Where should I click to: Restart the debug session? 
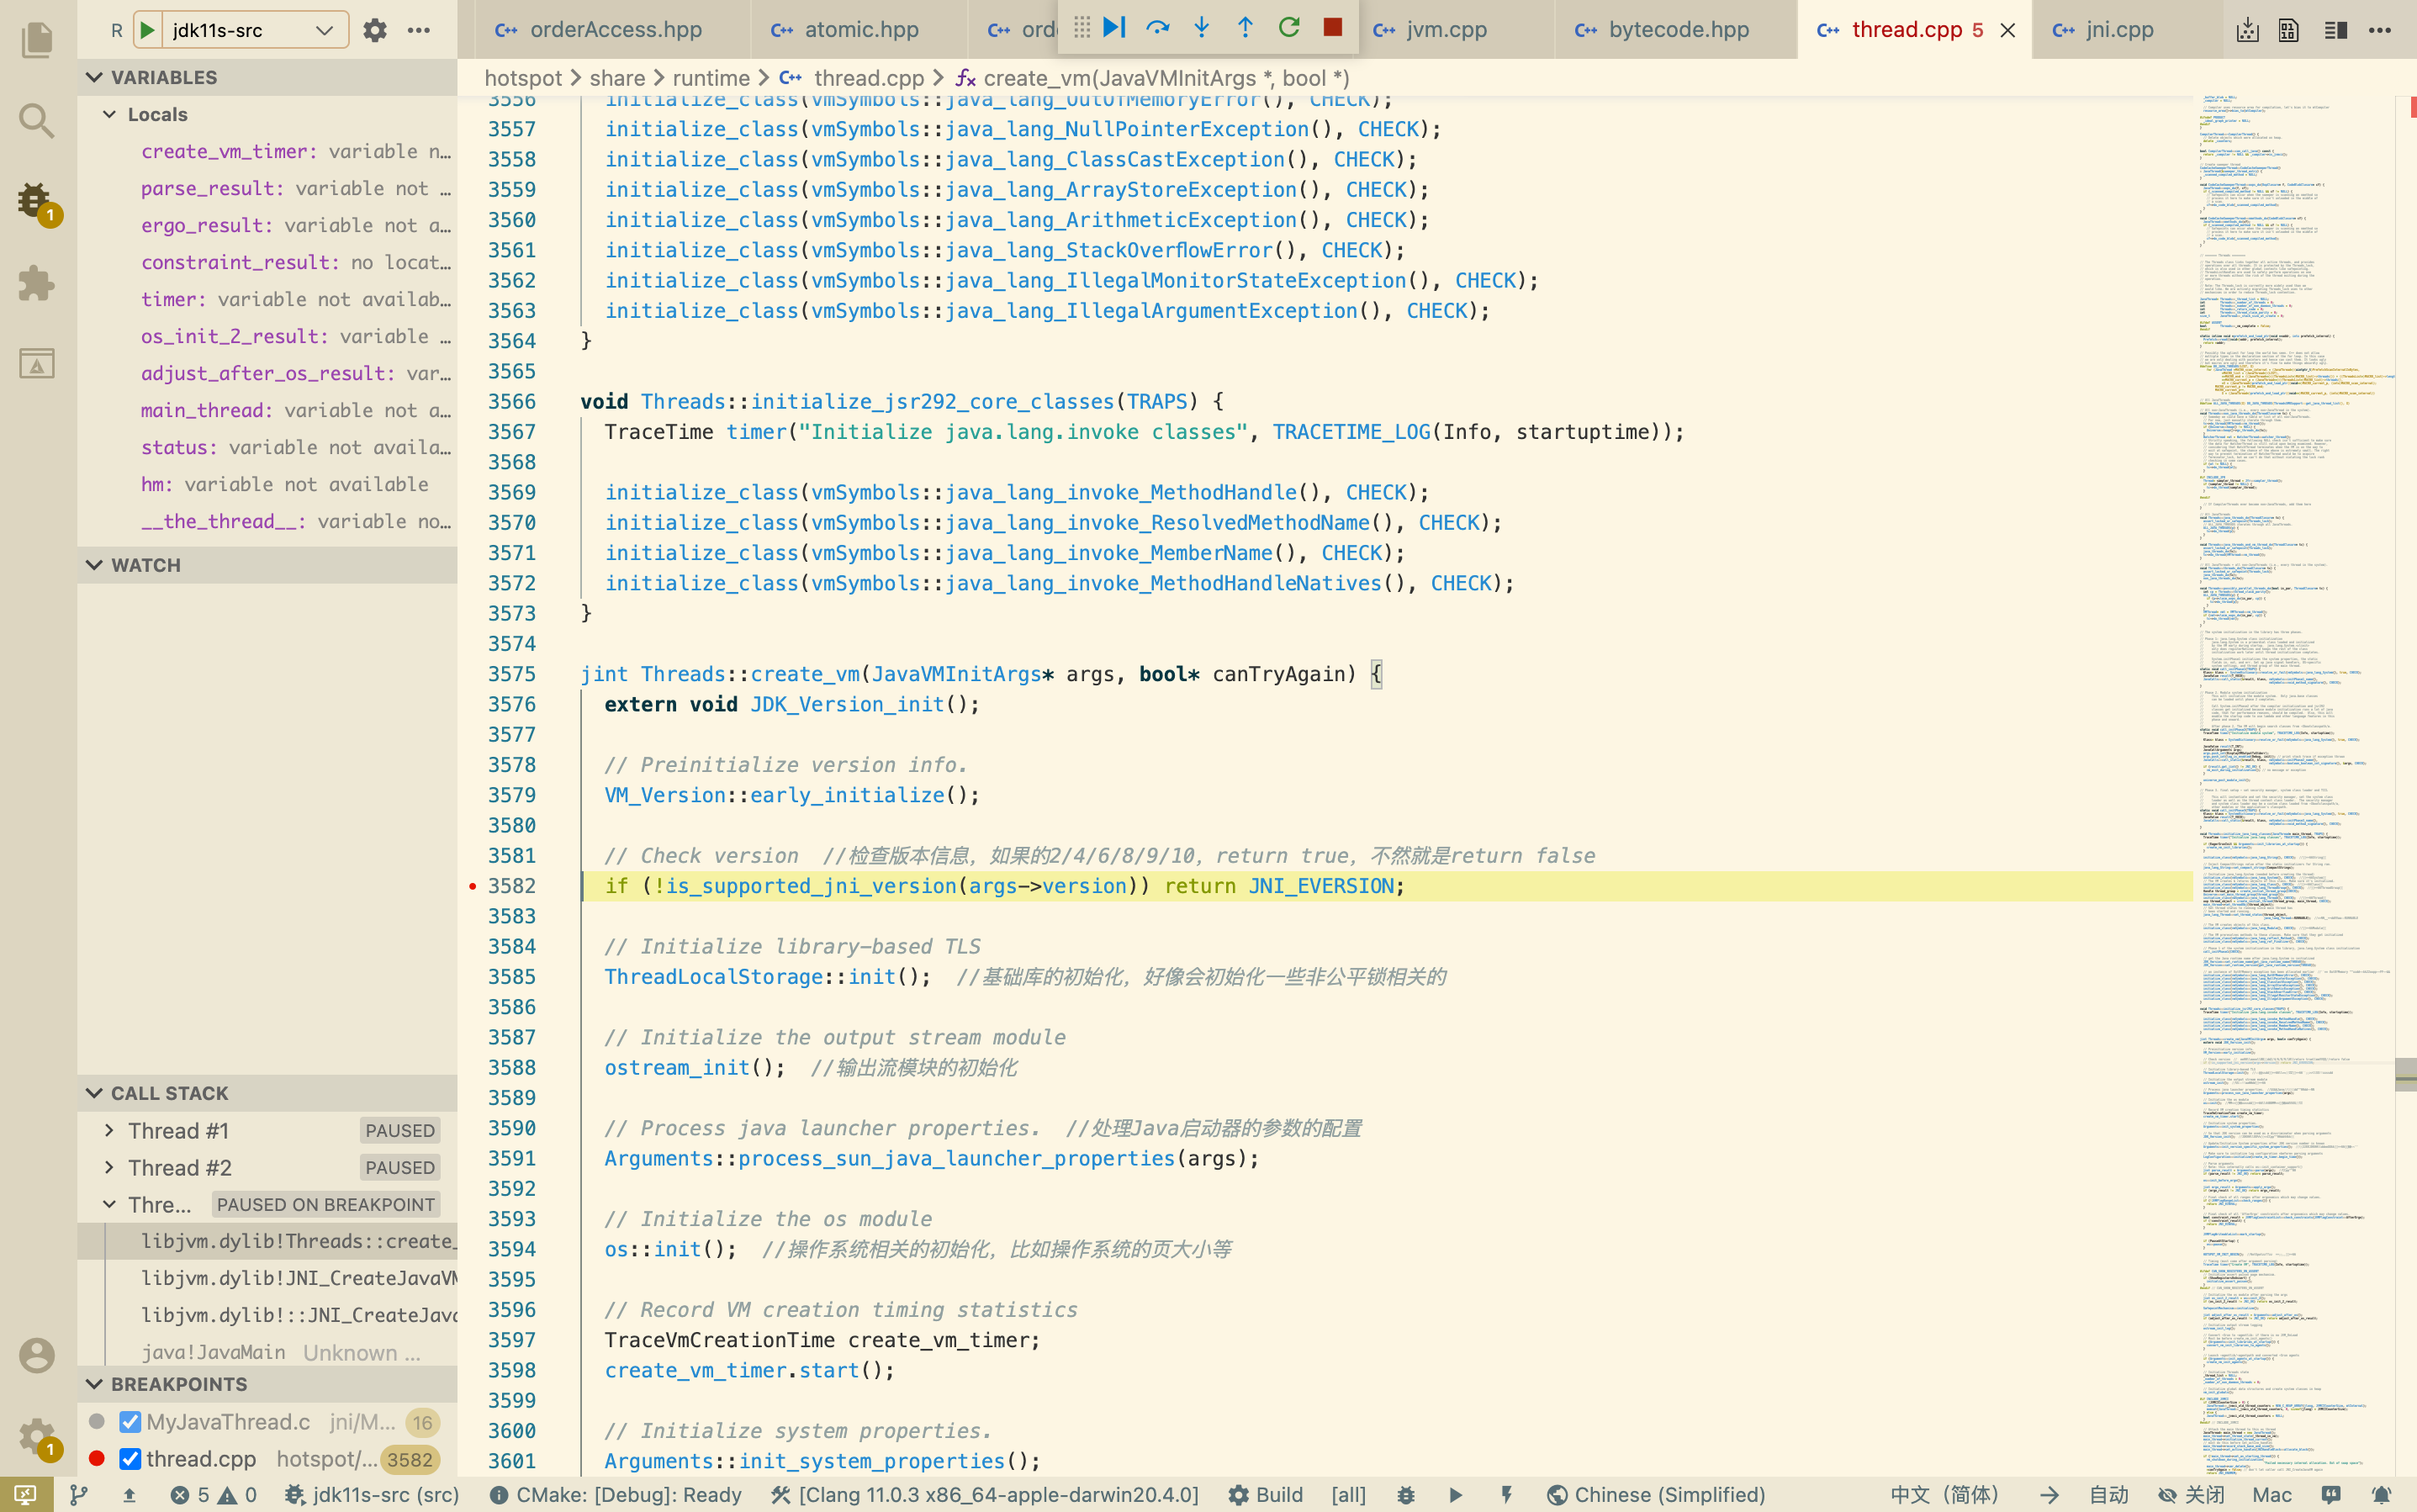coord(1289,27)
